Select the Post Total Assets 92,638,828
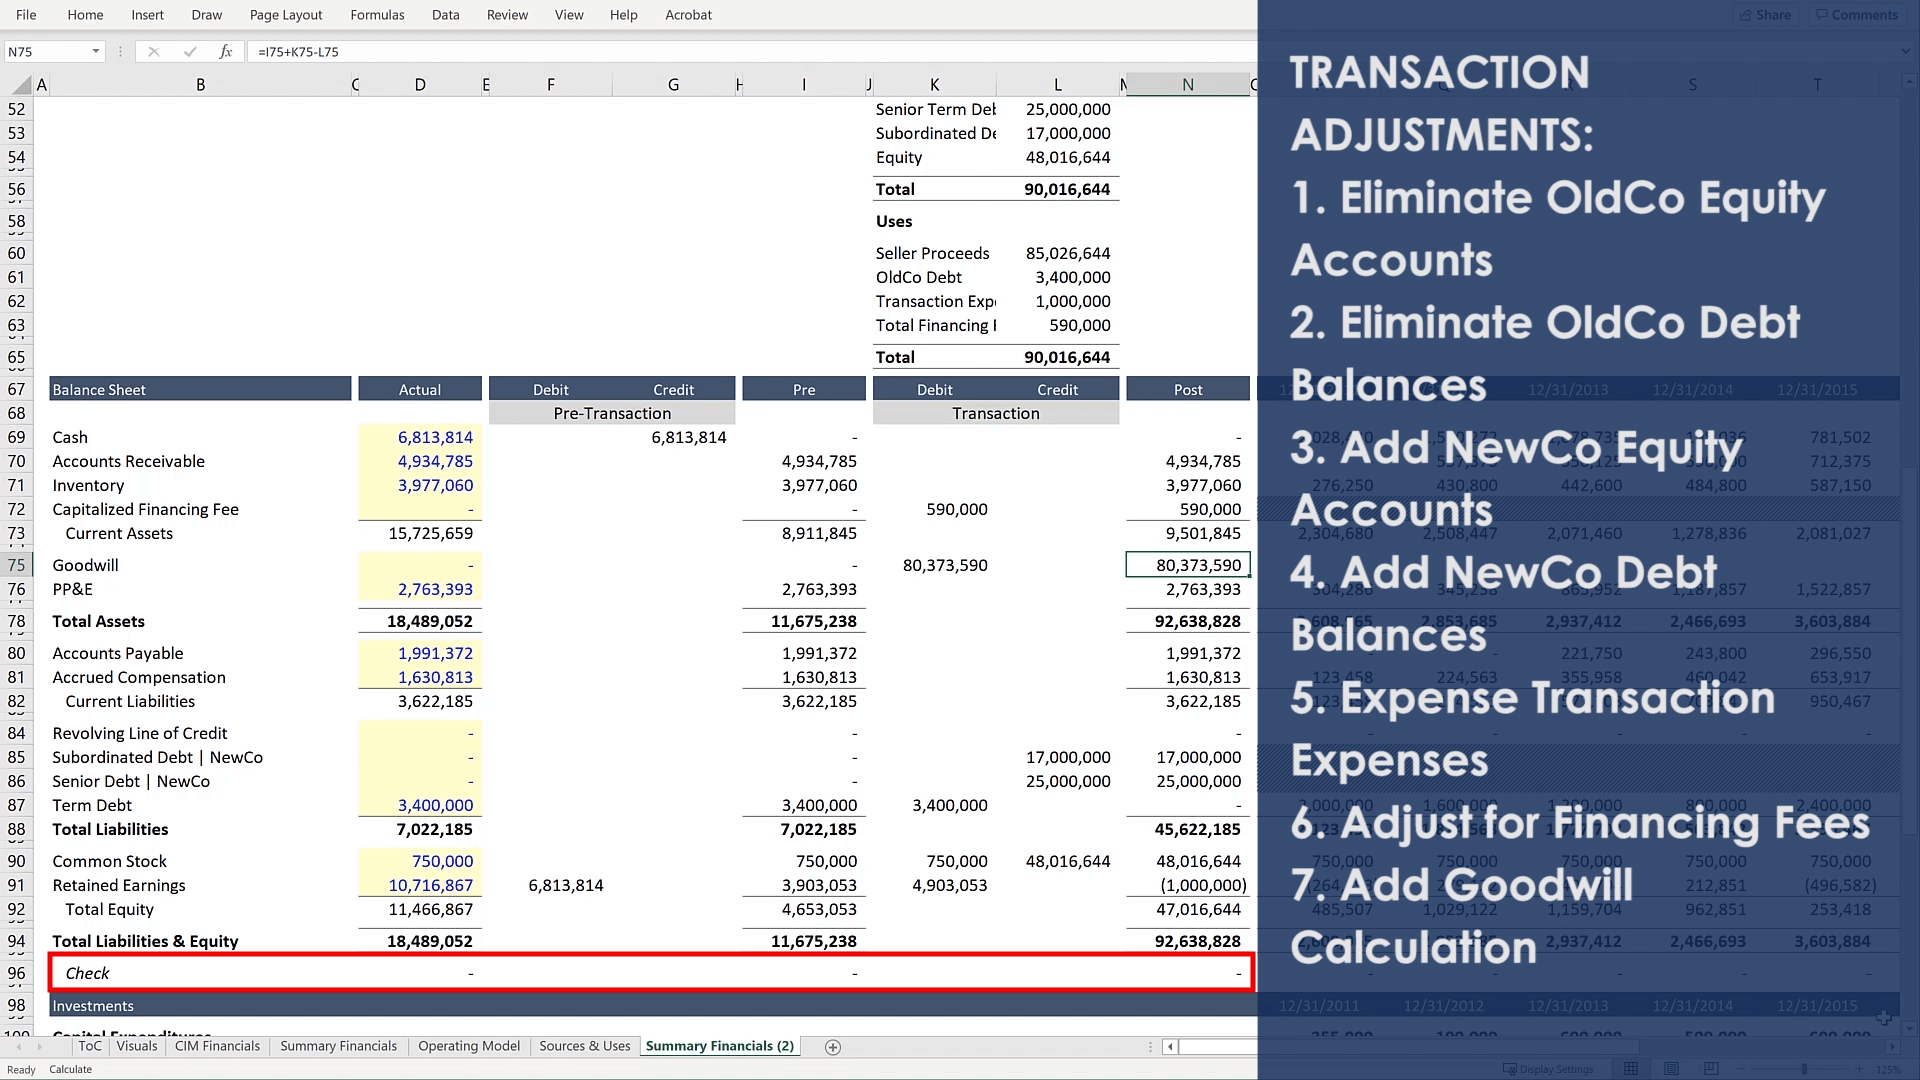The width and height of the screenshot is (1920, 1080). pos(1197,622)
